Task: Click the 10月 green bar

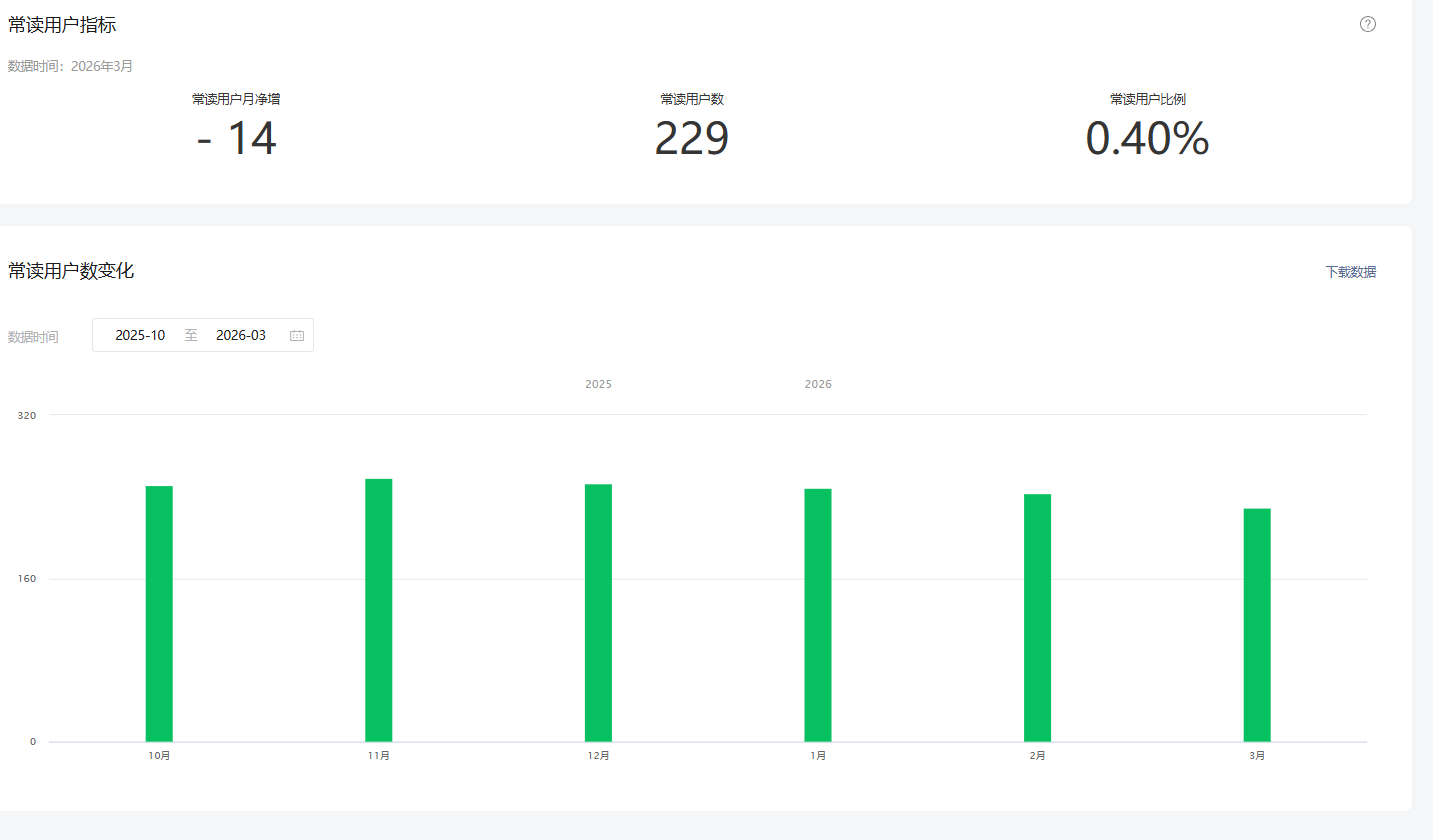Action: tap(159, 614)
